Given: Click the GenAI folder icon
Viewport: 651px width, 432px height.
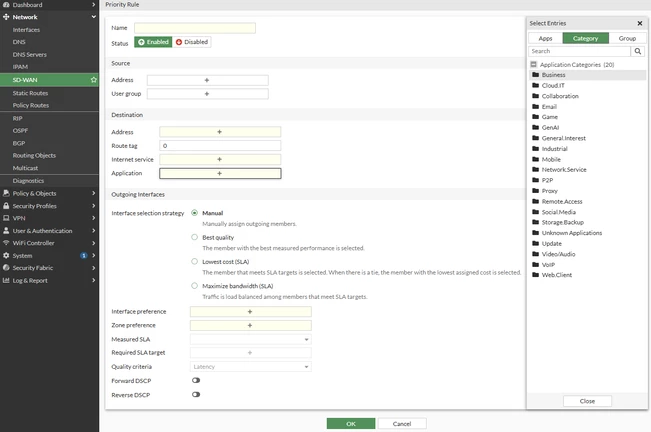Looking at the screenshot, I should pos(536,127).
